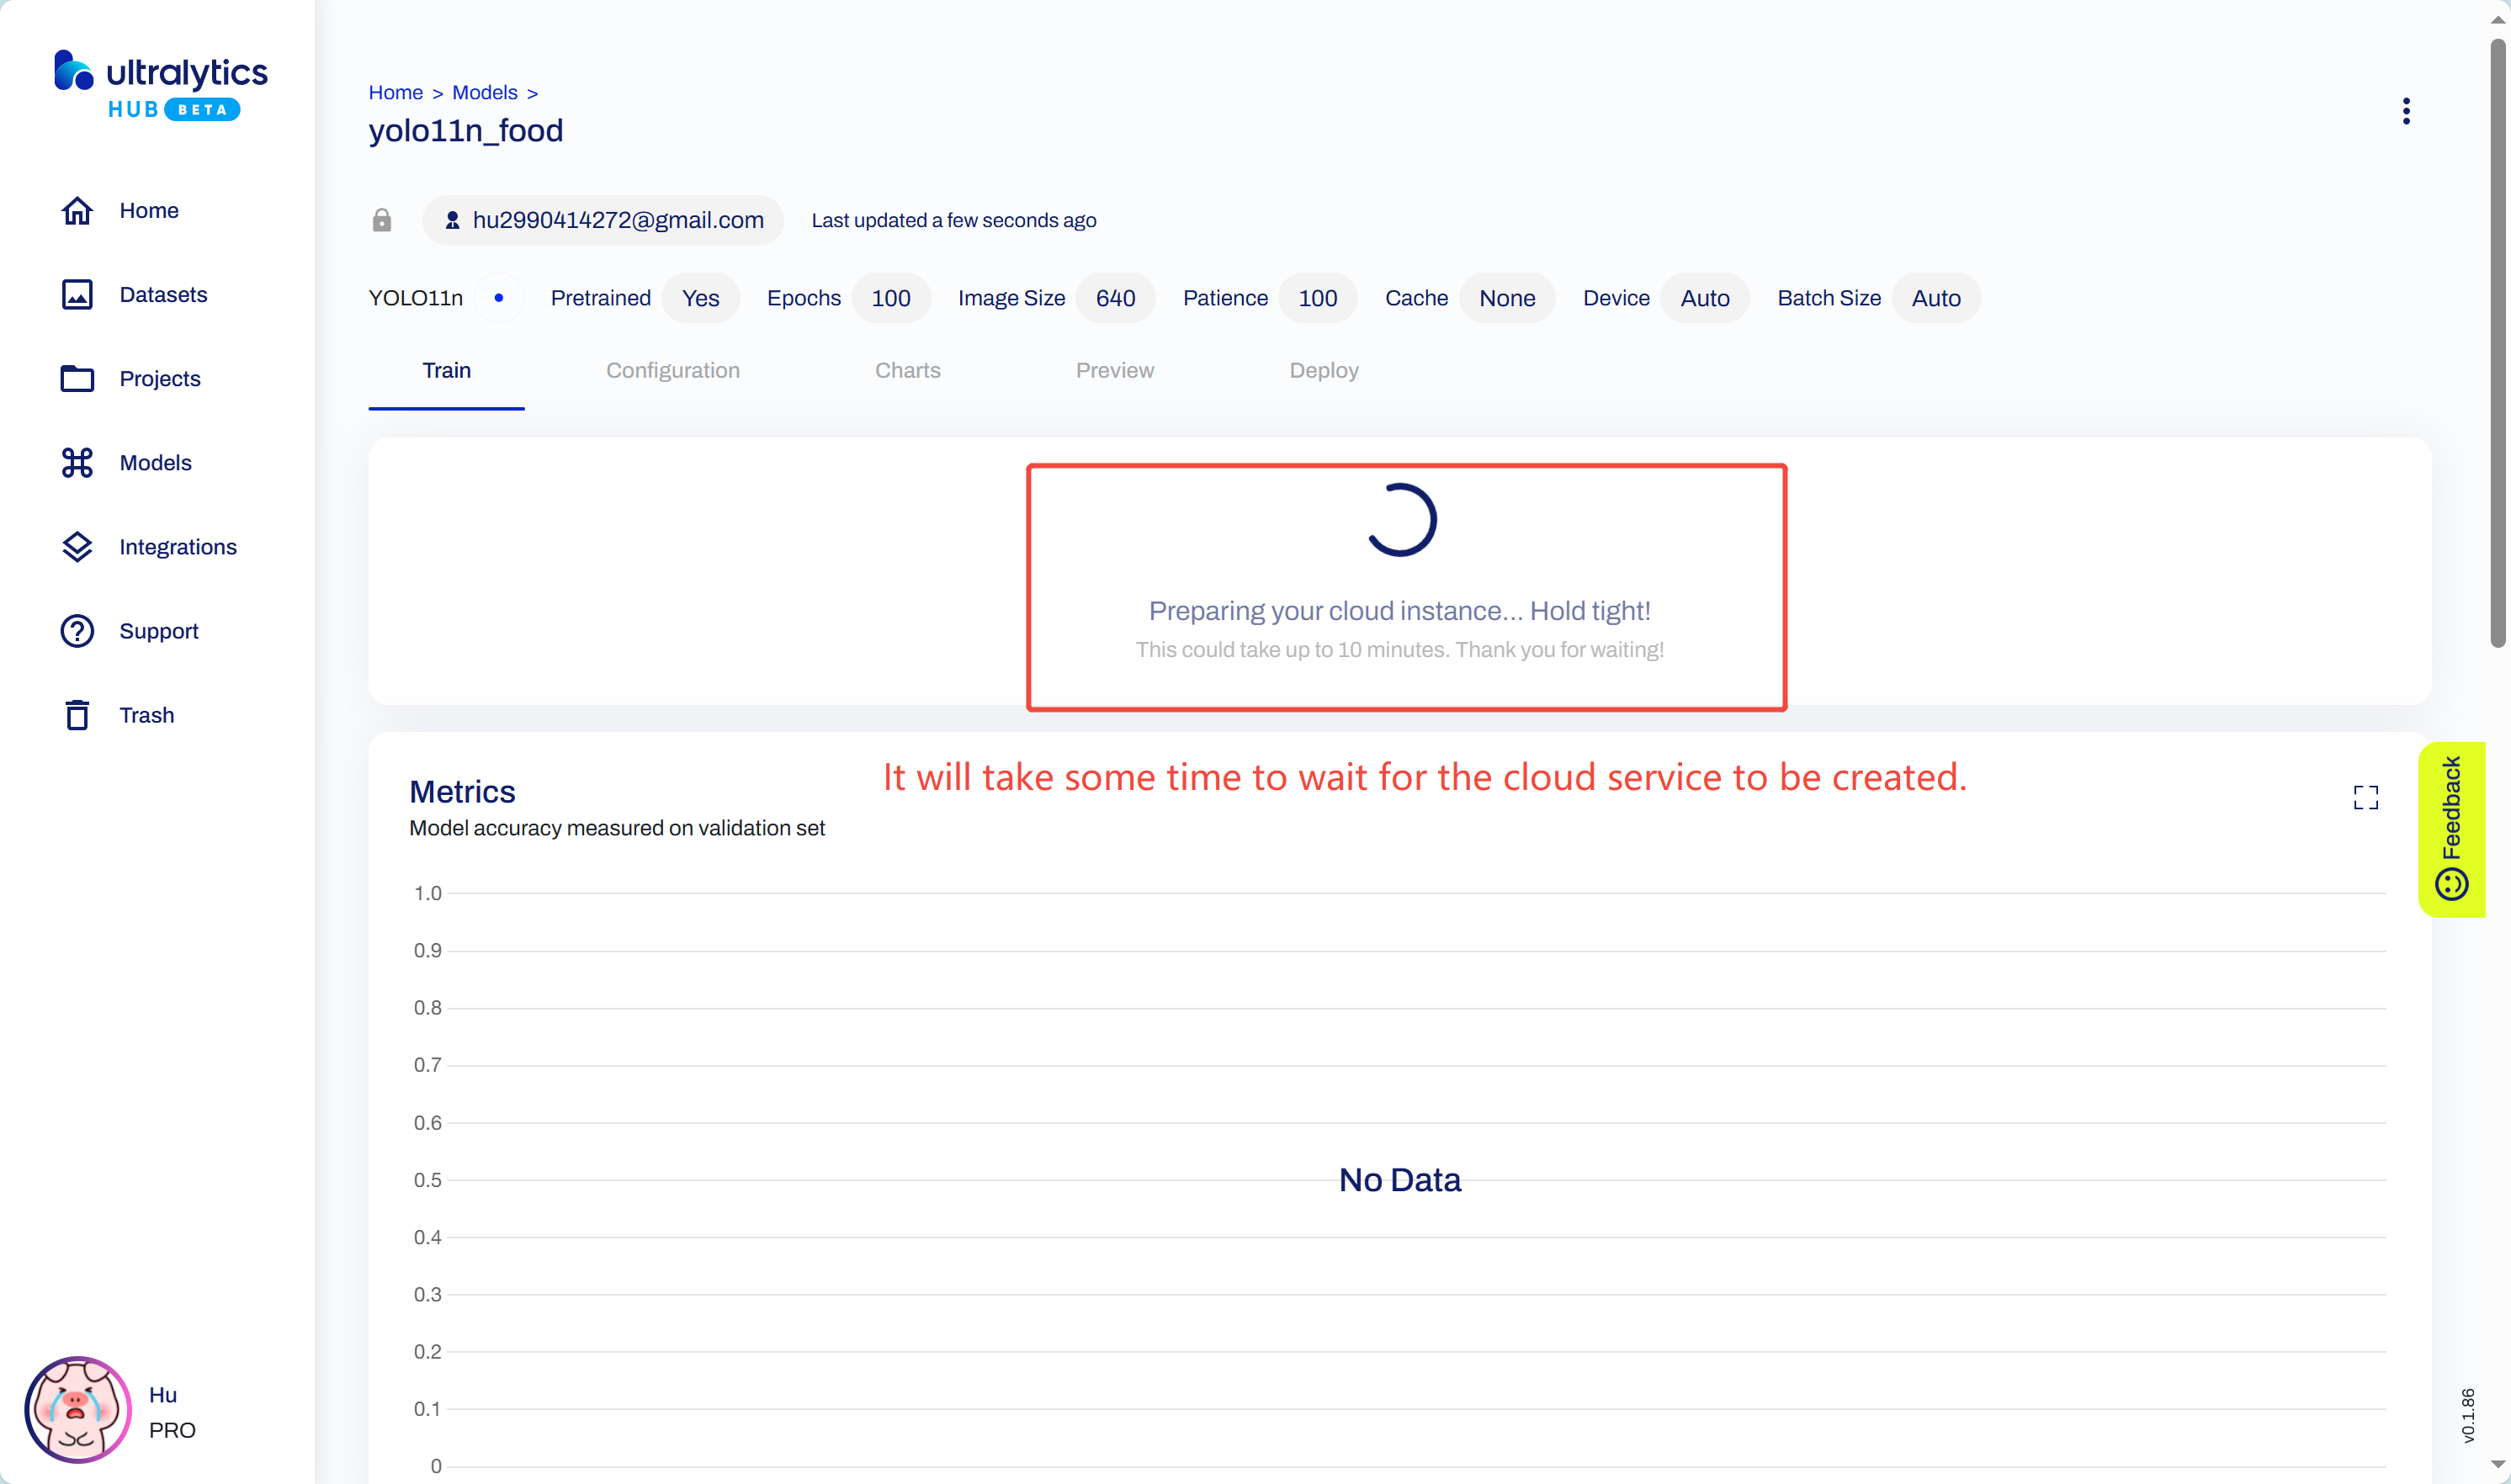Click the Integrations layers icon

point(77,547)
